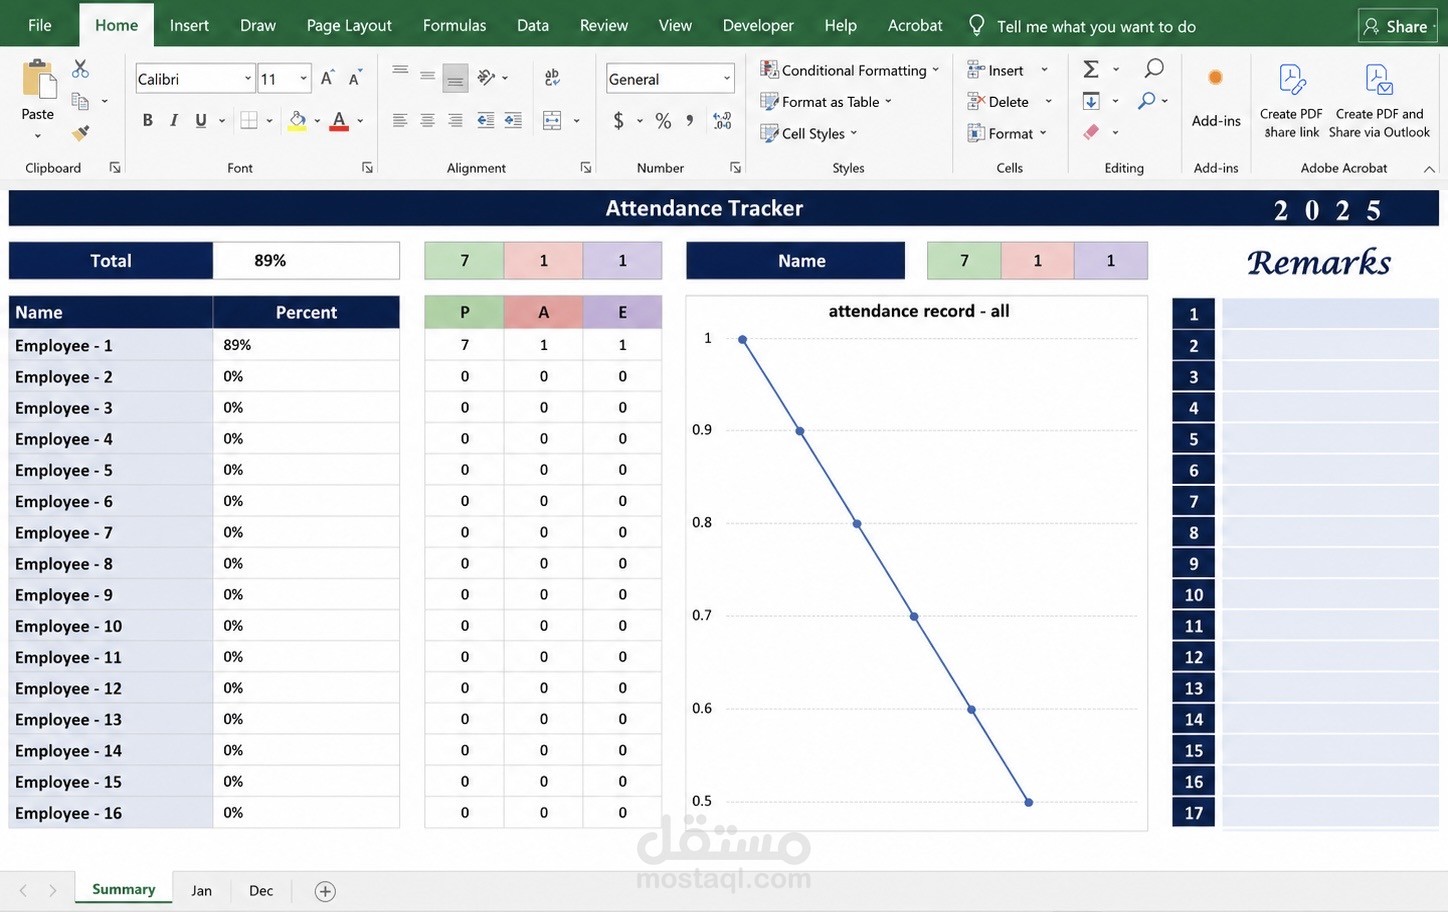Apply Percent Style format

[x=663, y=121]
